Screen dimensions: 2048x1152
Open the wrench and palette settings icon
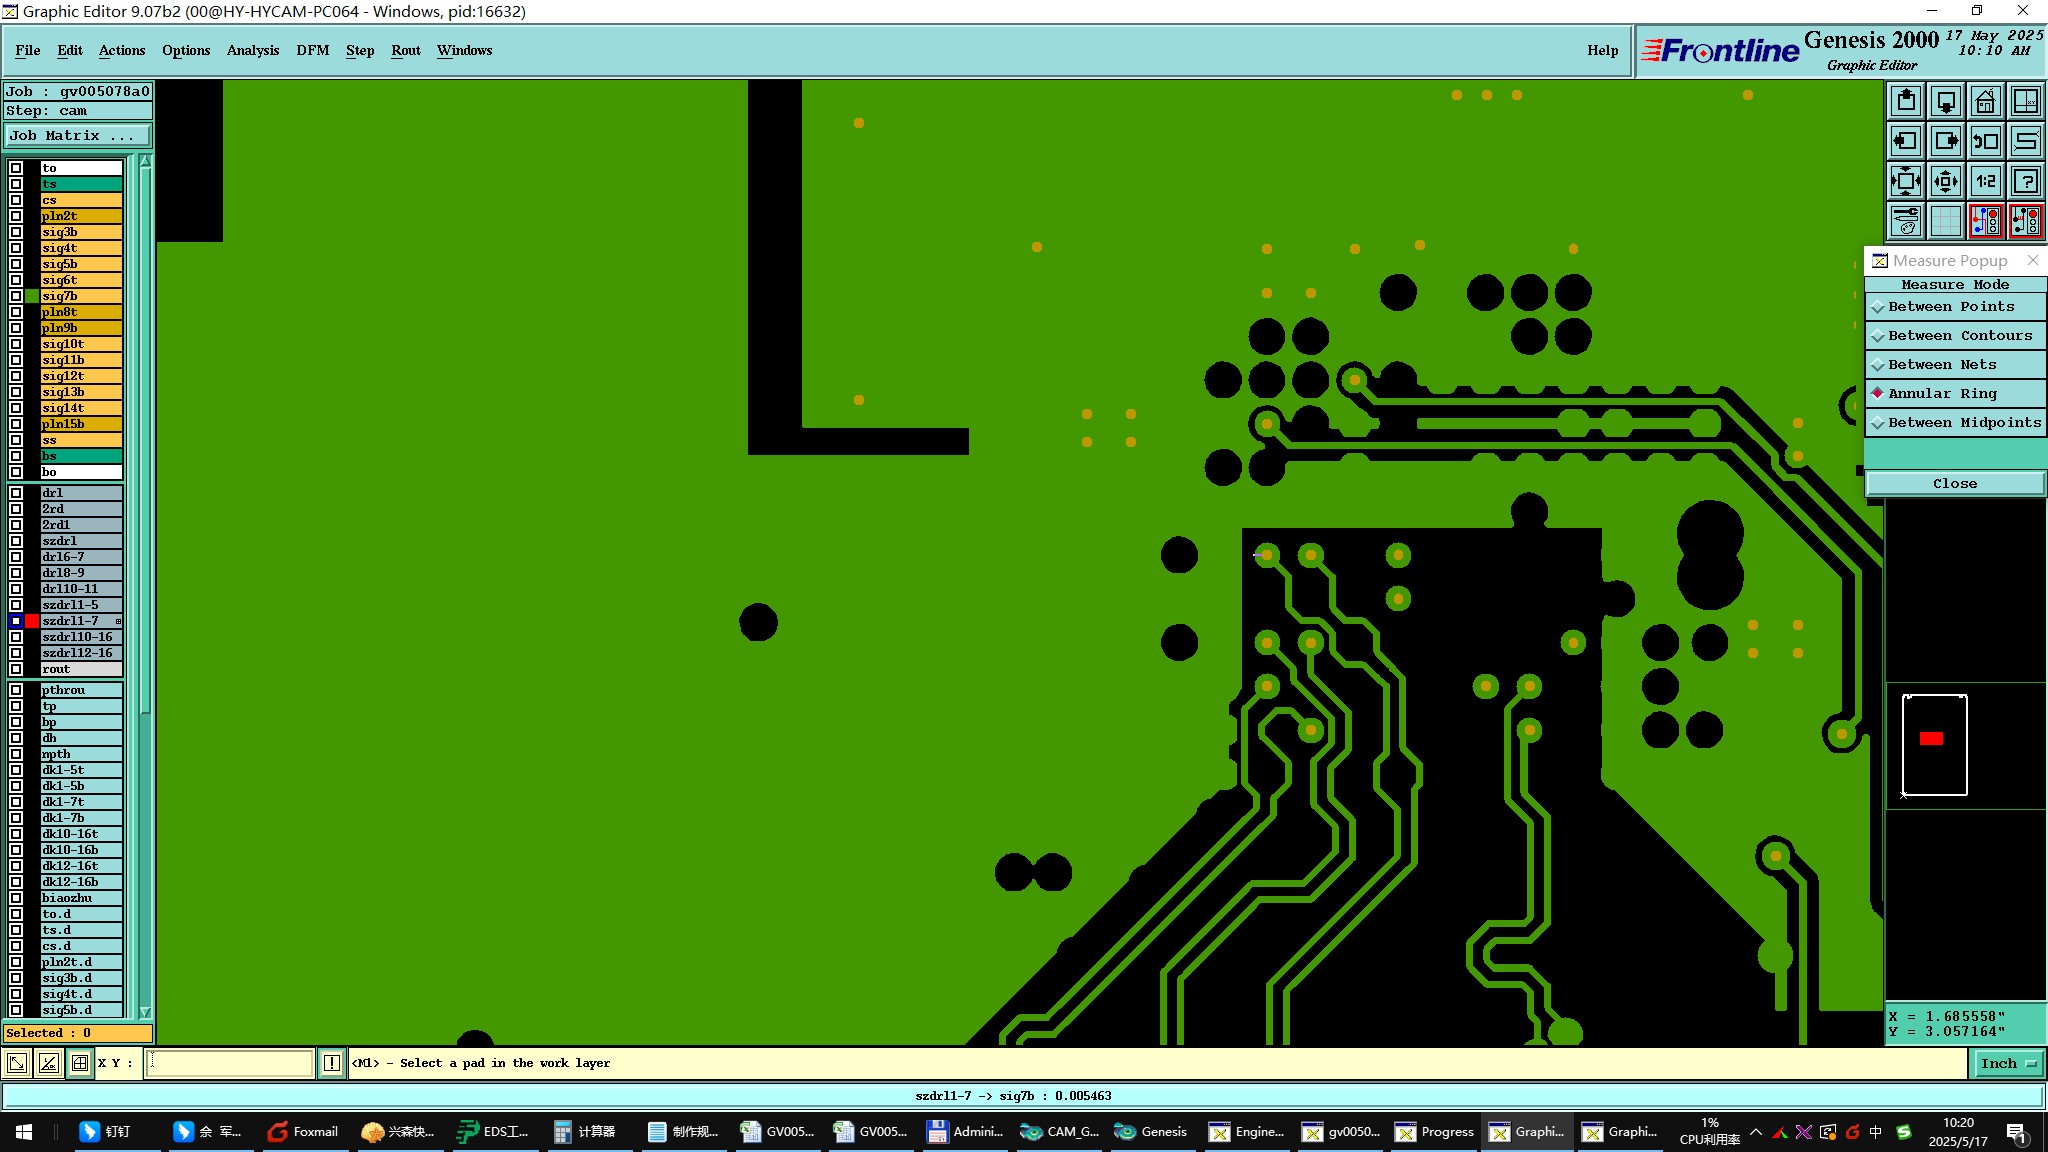pyautogui.click(x=1906, y=220)
